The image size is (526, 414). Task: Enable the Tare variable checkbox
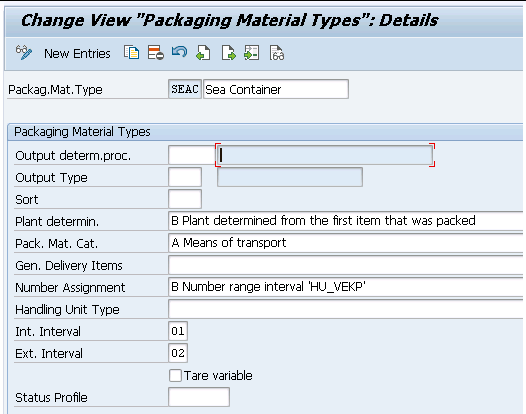coord(175,375)
